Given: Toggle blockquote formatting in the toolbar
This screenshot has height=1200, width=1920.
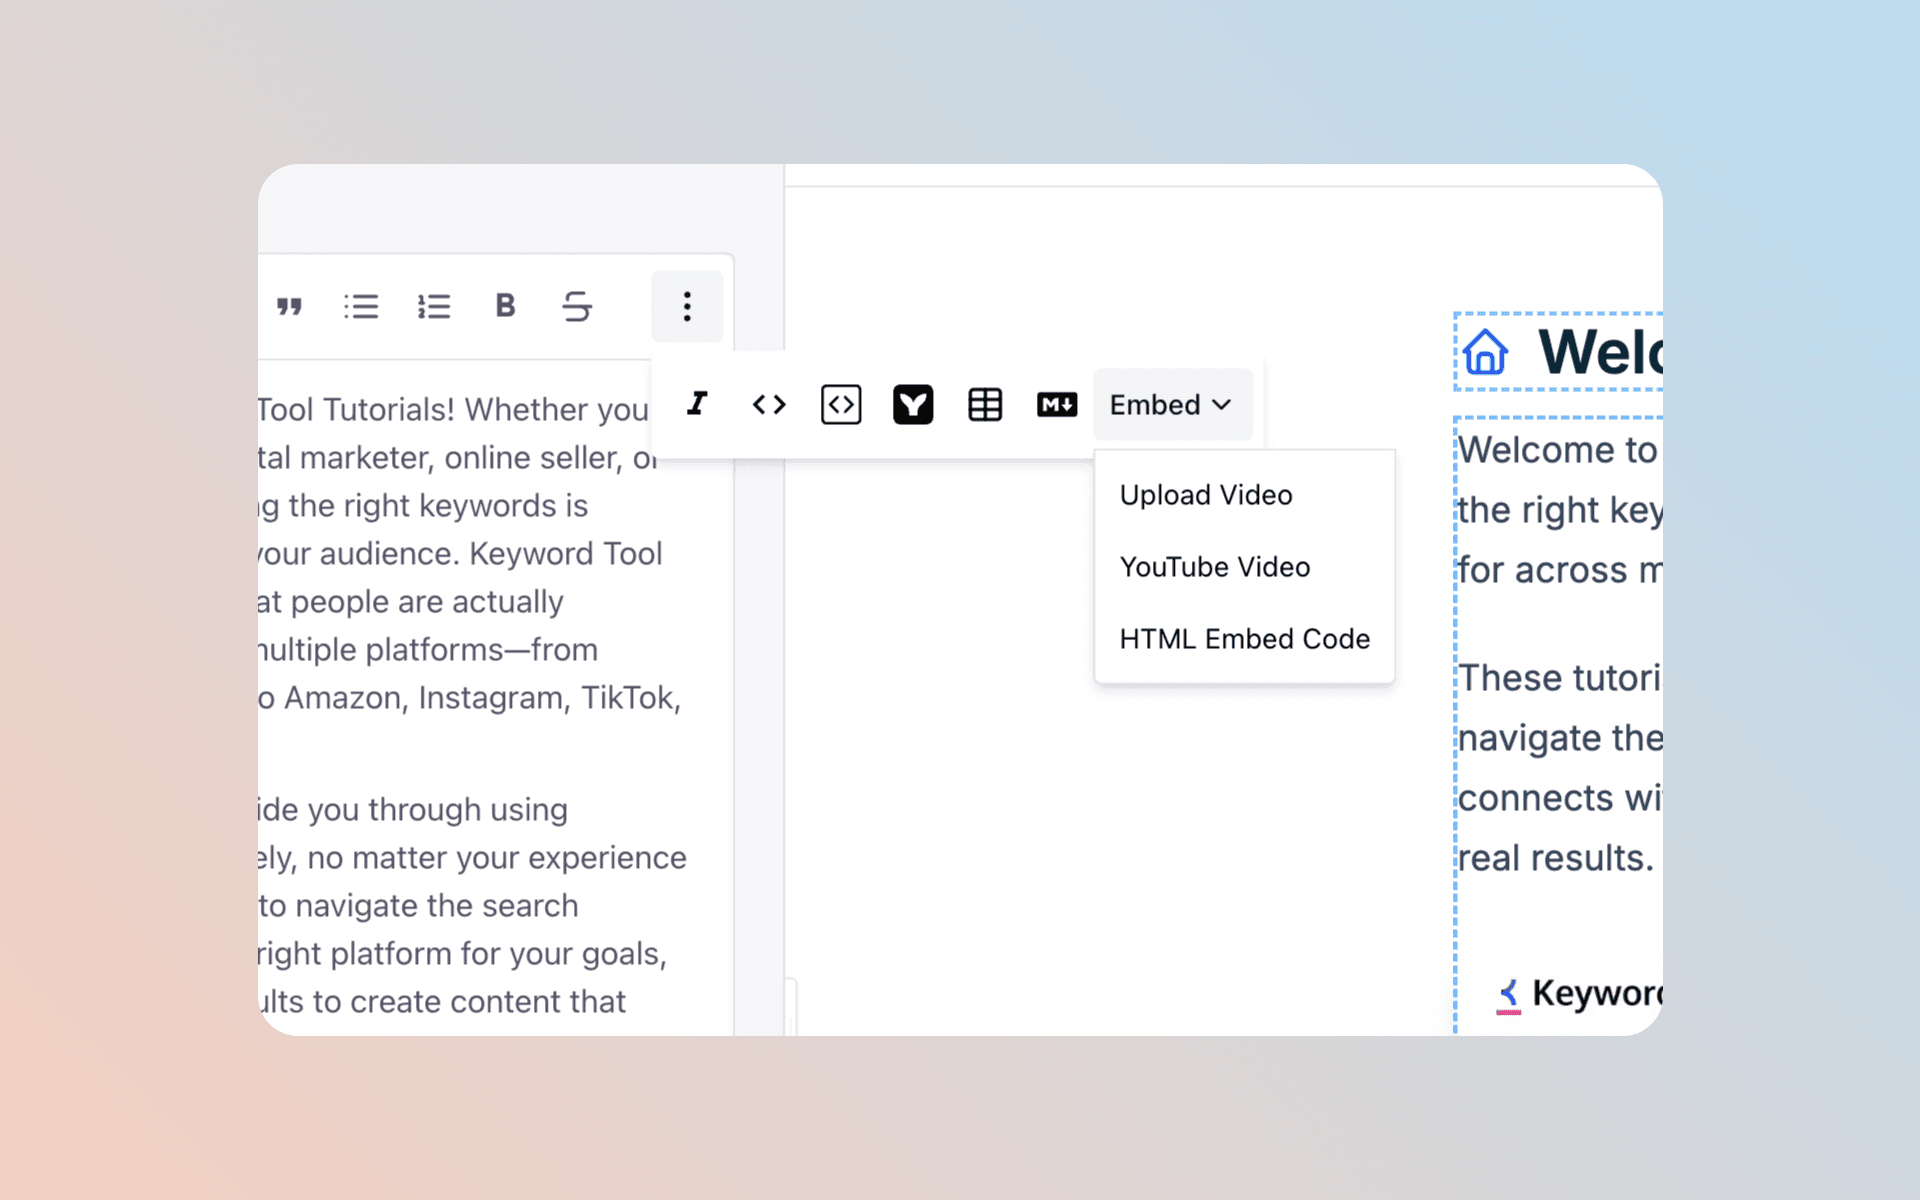Looking at the screenshot, I should [290, 306].
